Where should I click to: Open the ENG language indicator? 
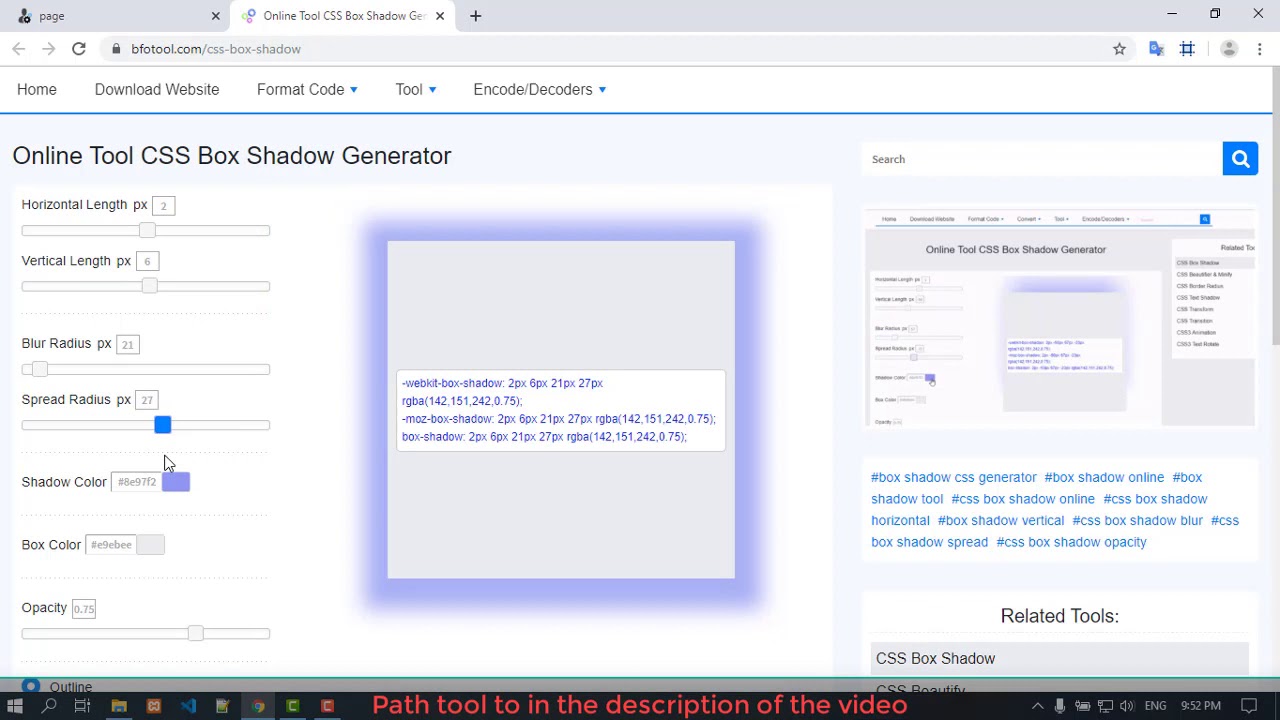1155,706
